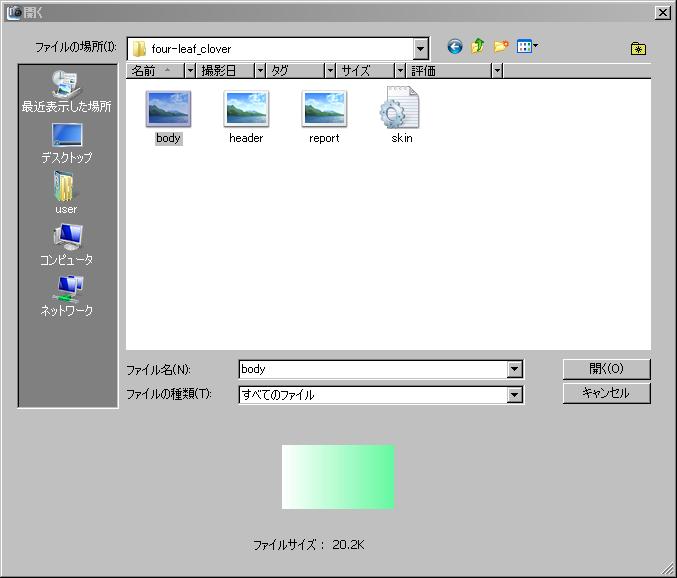
Task: Open ネットワーク in the sidebar
Action: tap(66, 296)
